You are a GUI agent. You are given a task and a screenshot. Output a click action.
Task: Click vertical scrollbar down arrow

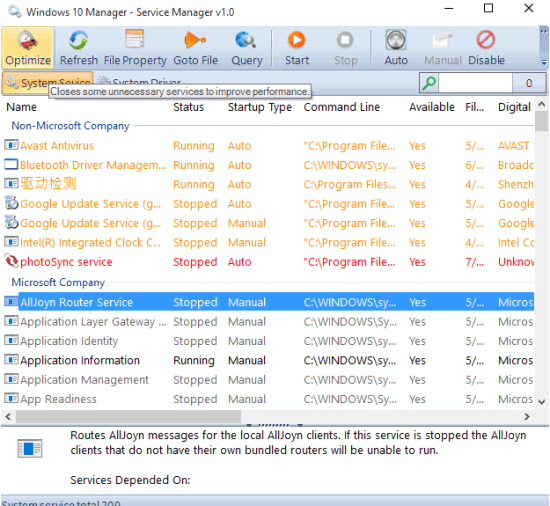point(542,402)
